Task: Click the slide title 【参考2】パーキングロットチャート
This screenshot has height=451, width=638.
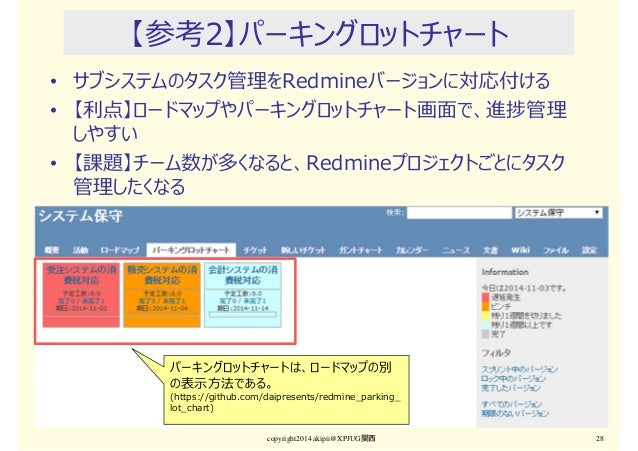Action: coord(319,33)
